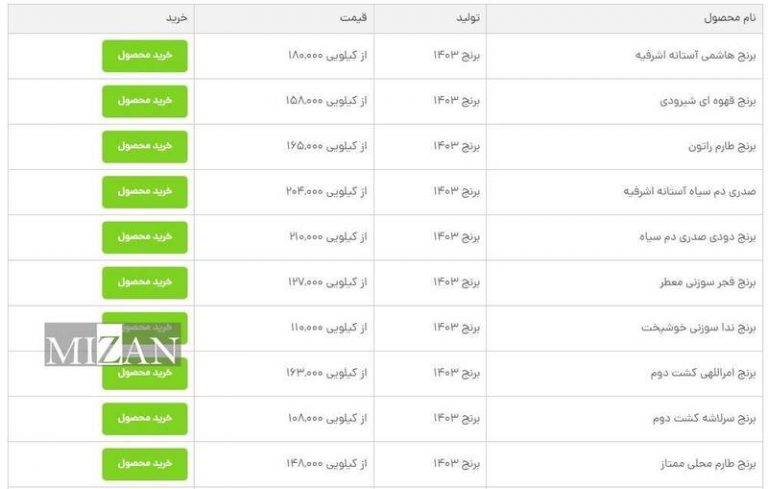Viewport: 768px width, 489px height.
Task: Purchase برنج دودی صدری دم سیاه
Action: tap(145, 237)
